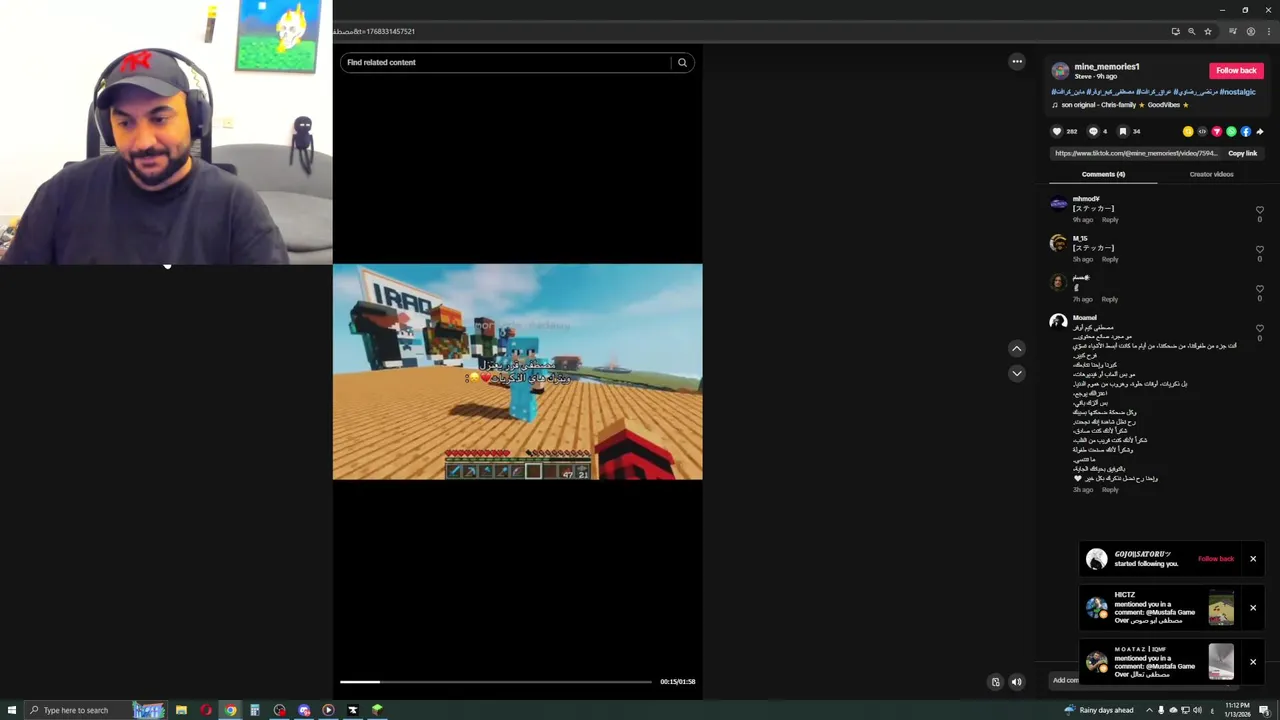1280x720 pixels.
Task: Click the playing Minecraft video to pause
Action: click(x=517, y=372)
